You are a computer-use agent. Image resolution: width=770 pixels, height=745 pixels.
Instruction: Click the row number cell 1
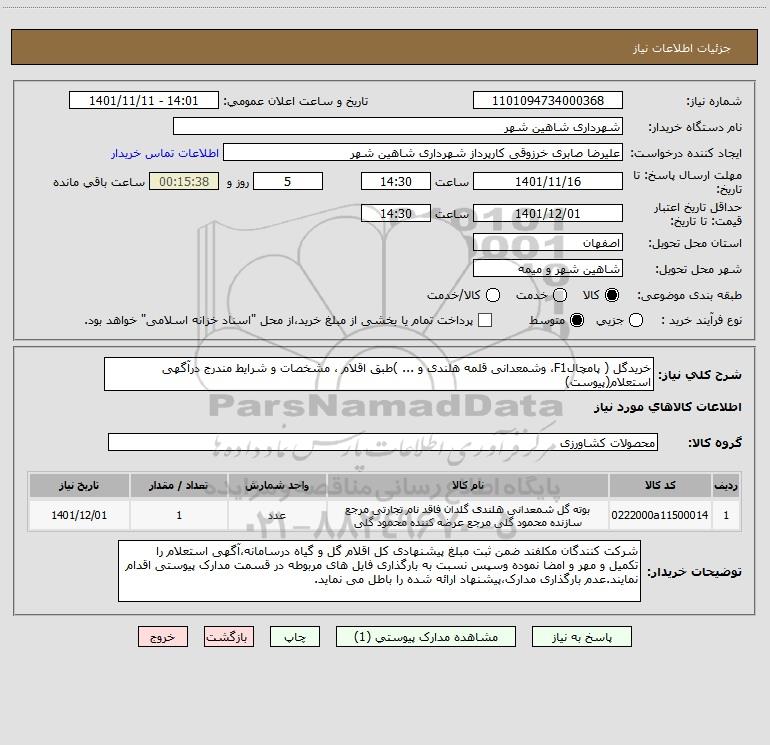pos(726,515)
